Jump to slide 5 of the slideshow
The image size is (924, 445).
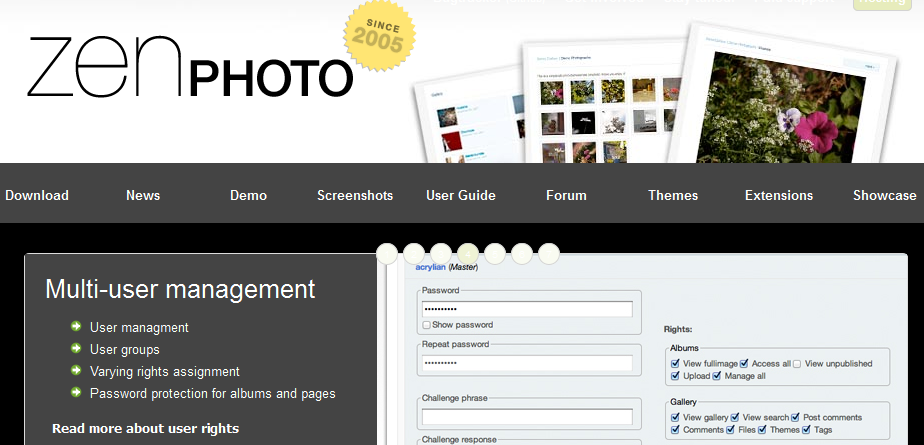(495, 254)
